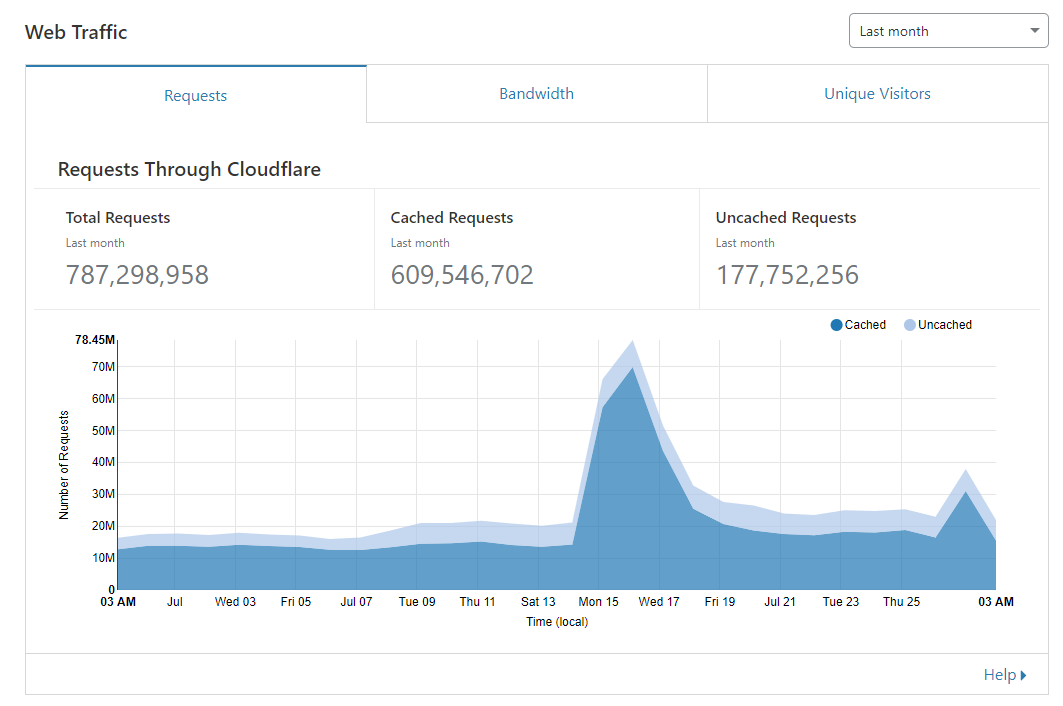Click the Mon 15 x-axis label
Viewport: 1063px width, 706px height.
click(x=599, y=602)
